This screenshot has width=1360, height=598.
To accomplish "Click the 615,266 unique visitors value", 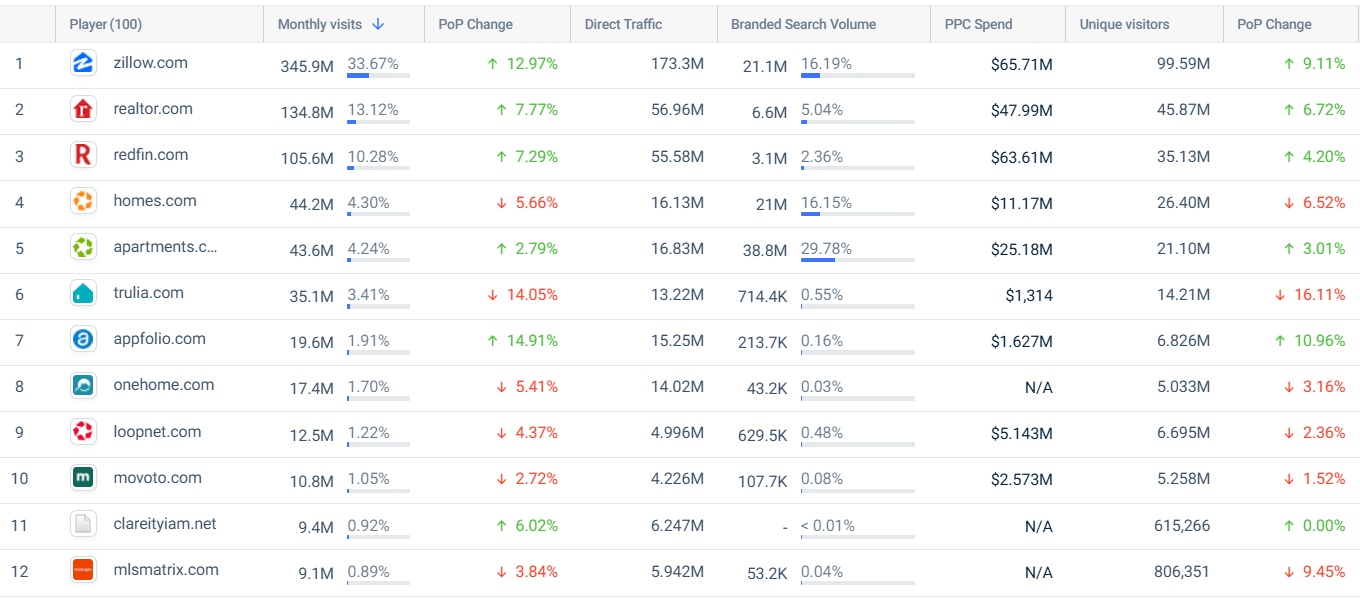I will (1182, 526).
